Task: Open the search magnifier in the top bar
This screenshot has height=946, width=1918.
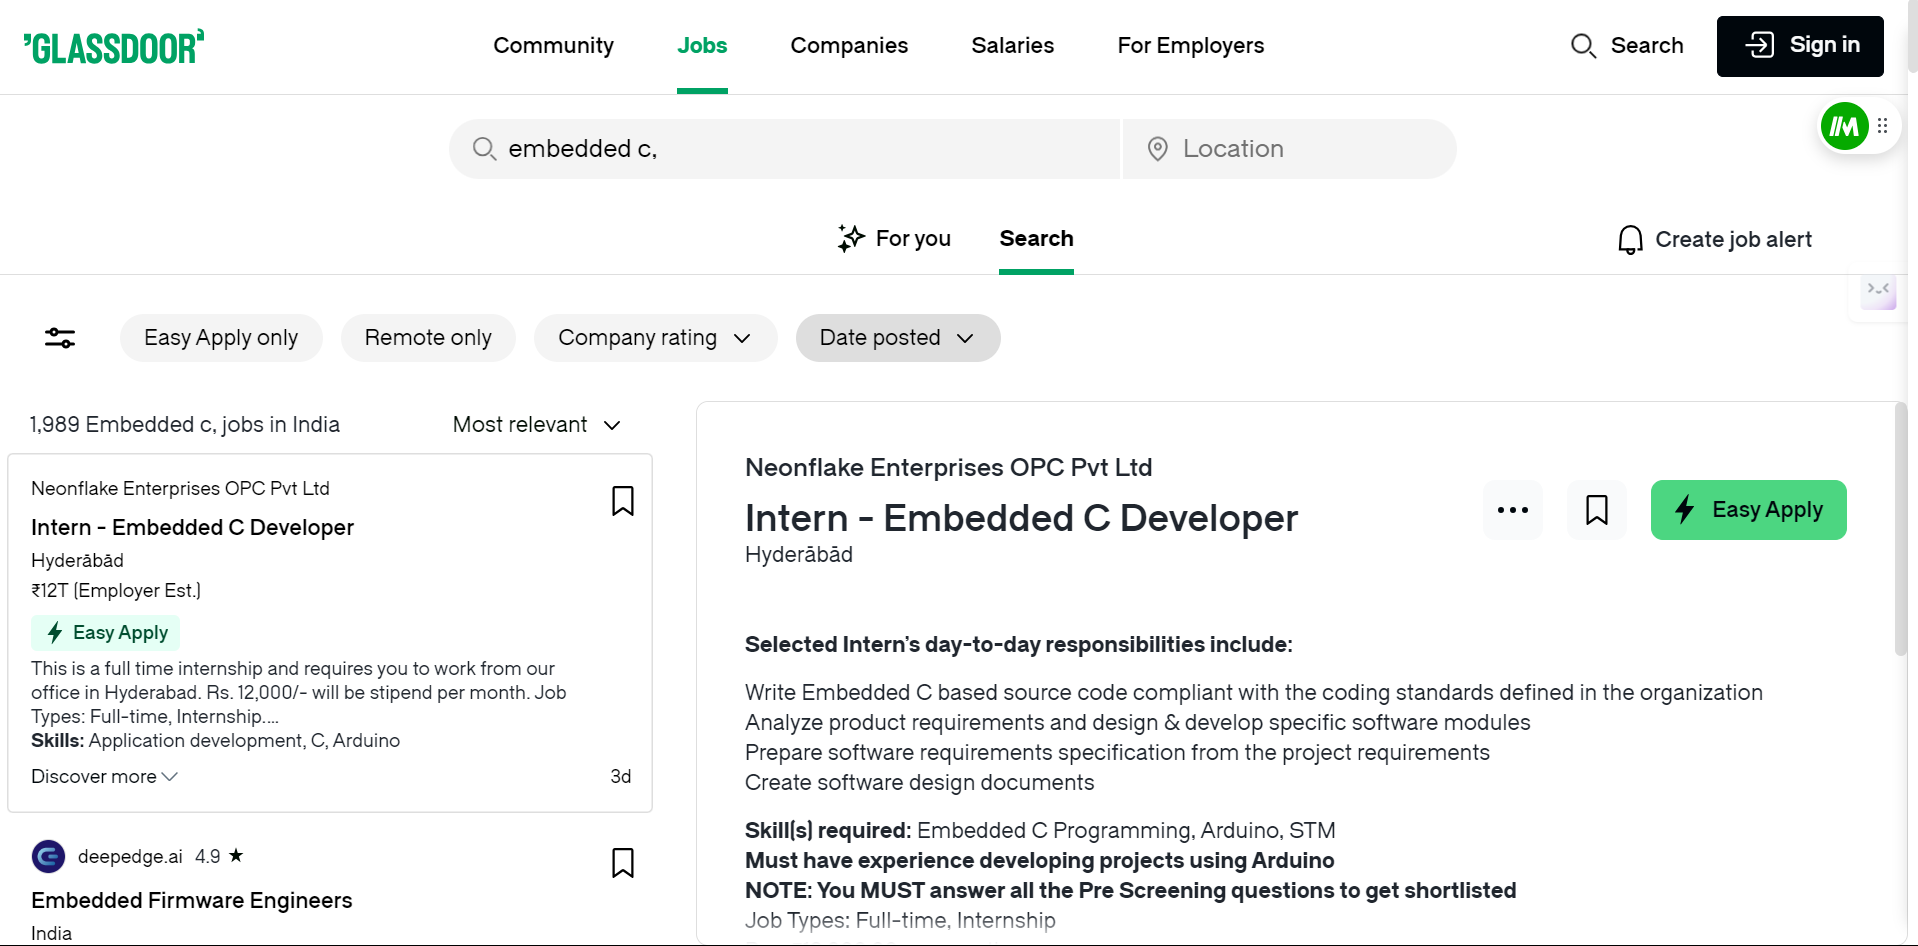Action: click(1583, 46)
